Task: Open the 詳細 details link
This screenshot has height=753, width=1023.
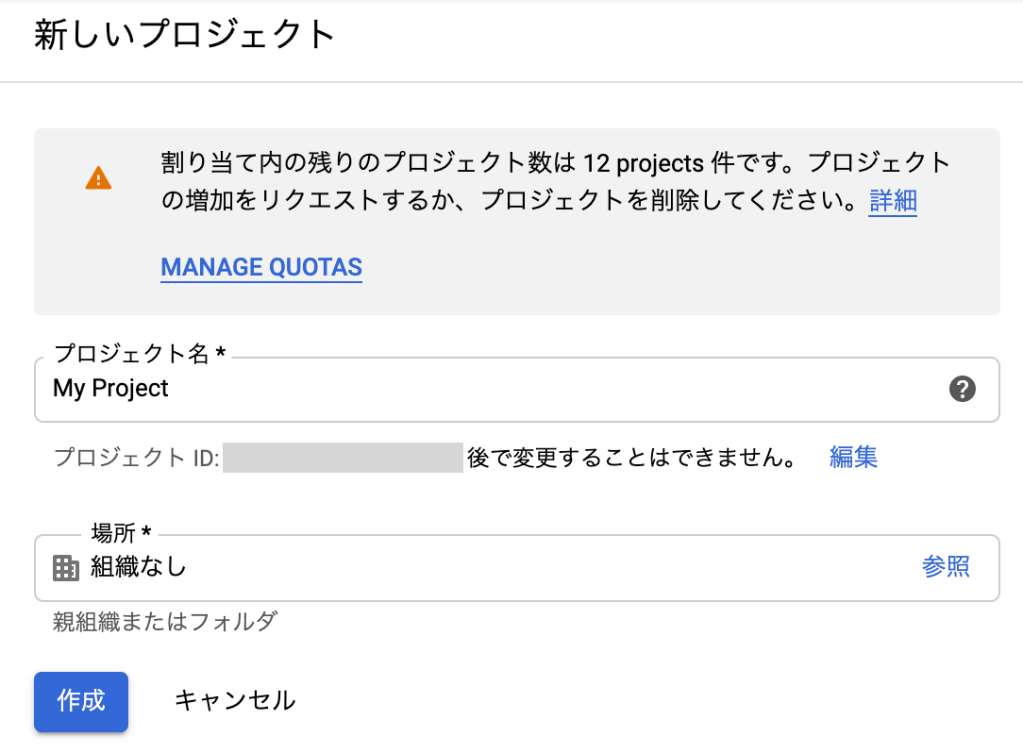Action: tap(892, 201)
